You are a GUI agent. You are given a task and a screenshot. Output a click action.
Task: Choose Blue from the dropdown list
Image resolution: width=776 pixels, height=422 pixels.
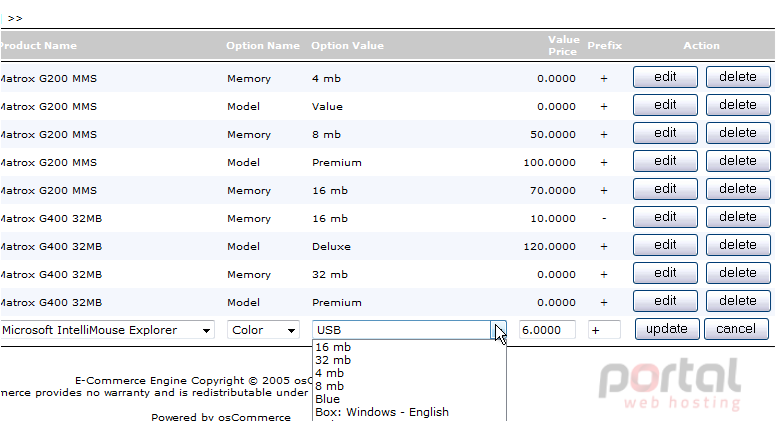point(409,399)
